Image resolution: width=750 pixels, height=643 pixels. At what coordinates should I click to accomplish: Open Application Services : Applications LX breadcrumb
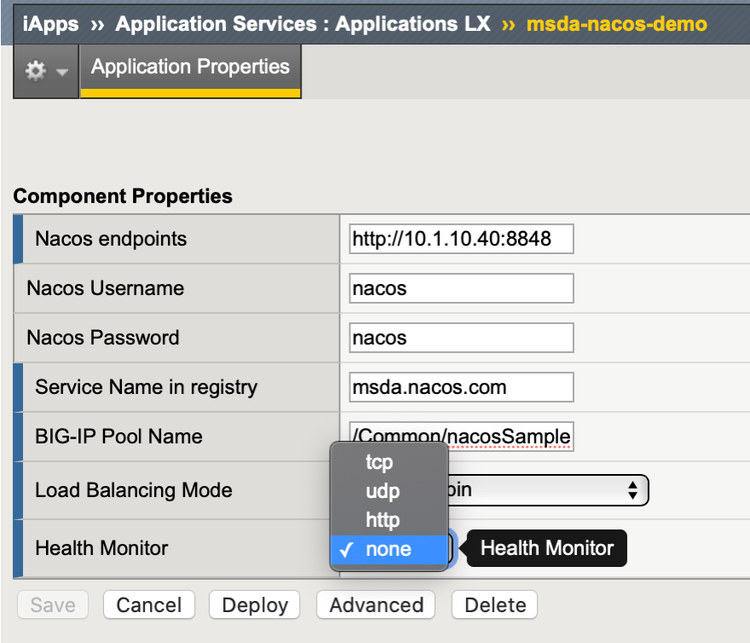[x=303, y=23]
